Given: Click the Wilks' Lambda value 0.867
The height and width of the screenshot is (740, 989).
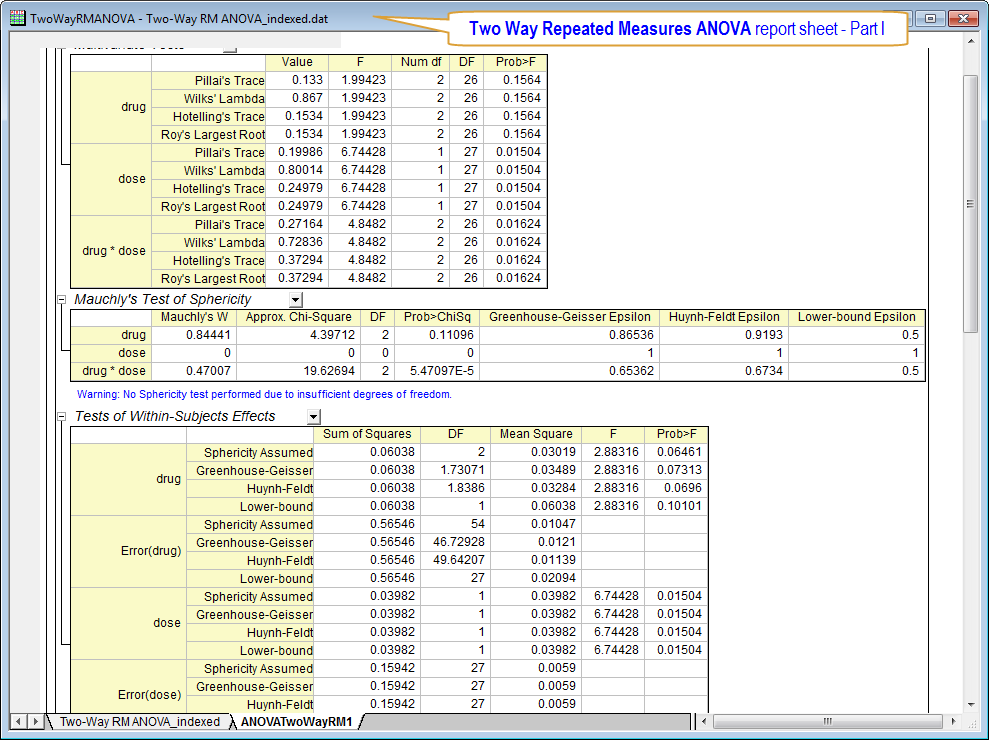Looking at the screenshot, I should point(307,98).
